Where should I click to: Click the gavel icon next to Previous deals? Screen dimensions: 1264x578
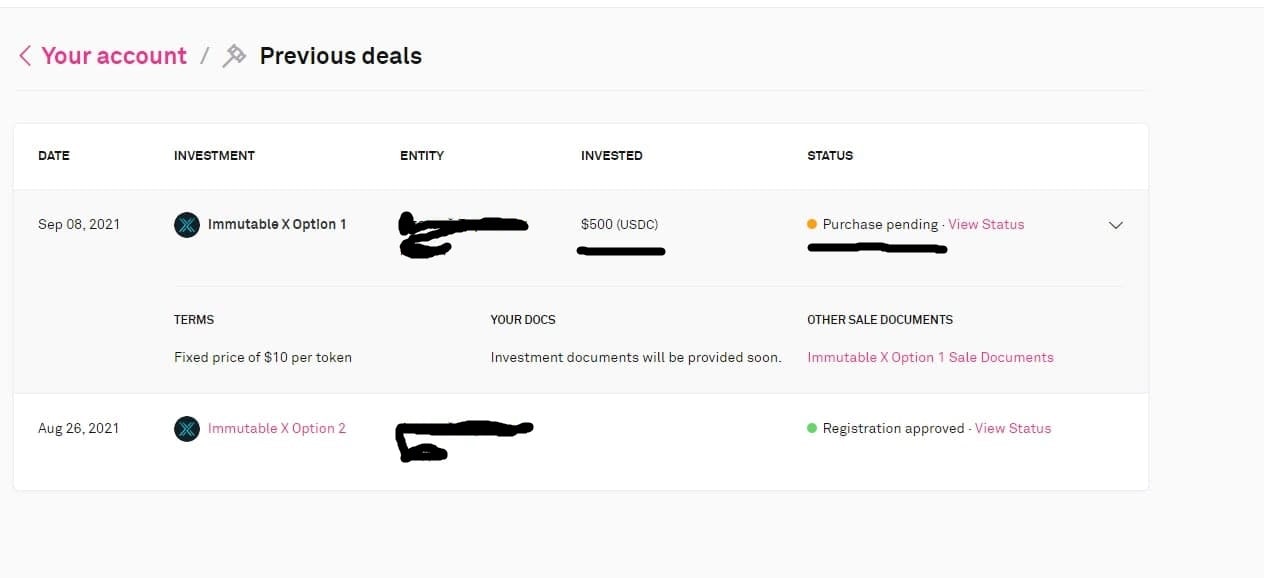click(x=234, y=56)
